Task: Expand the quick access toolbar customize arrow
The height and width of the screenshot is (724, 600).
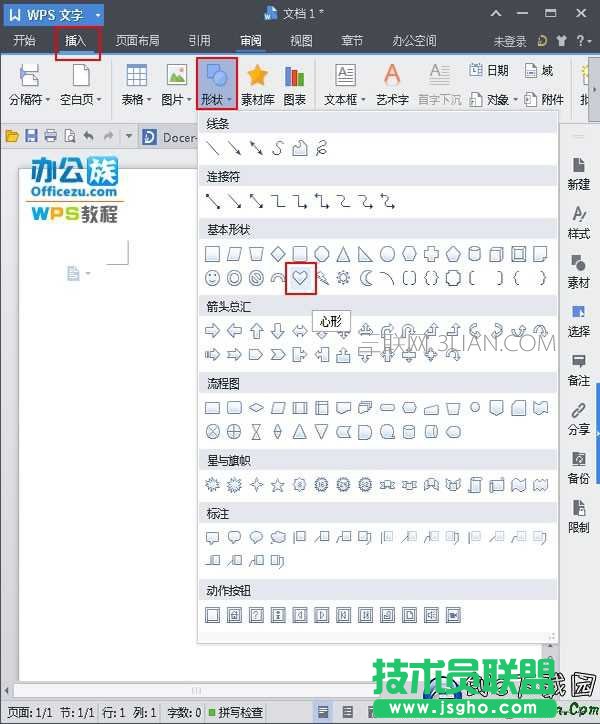Action: [x=128, y=136]
